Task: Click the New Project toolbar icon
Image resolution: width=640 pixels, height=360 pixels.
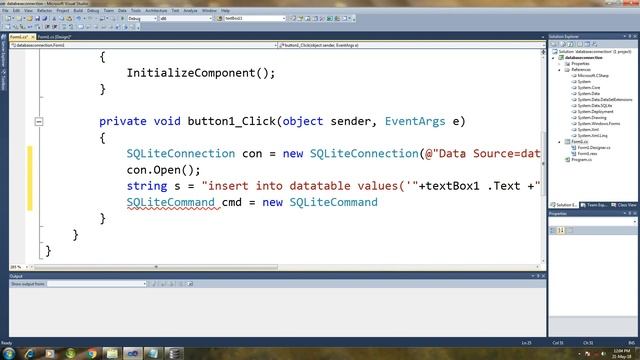Action: pyautogui.click(x=8, y=18)
